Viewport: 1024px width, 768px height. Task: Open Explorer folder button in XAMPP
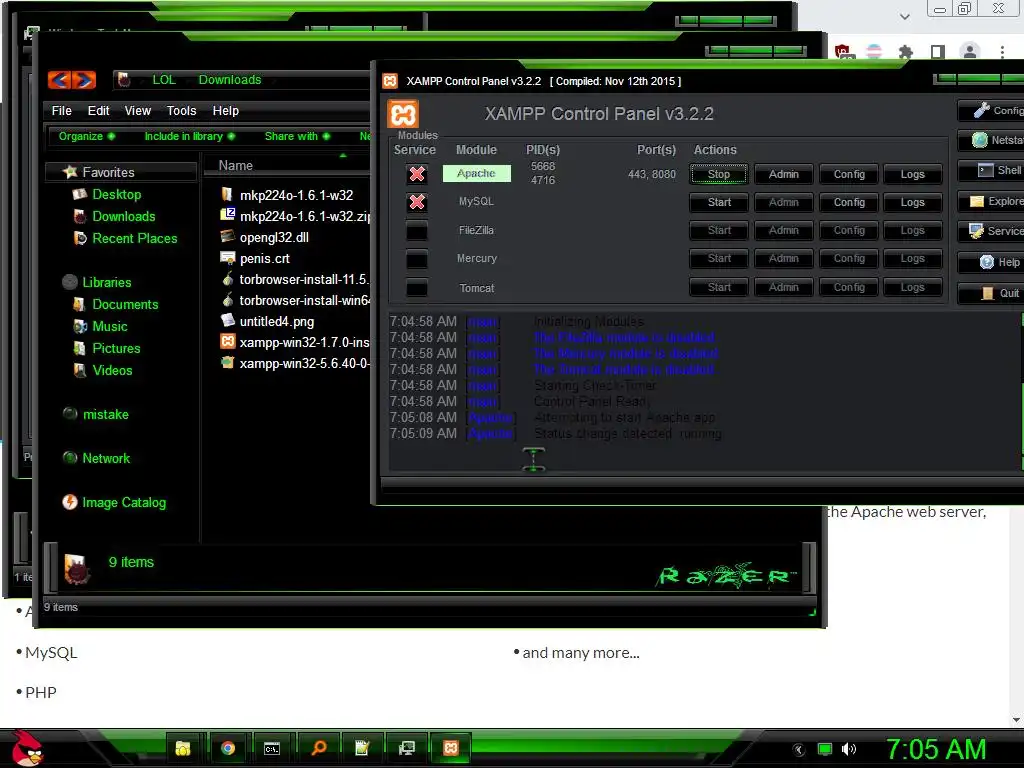click(991, 201)
